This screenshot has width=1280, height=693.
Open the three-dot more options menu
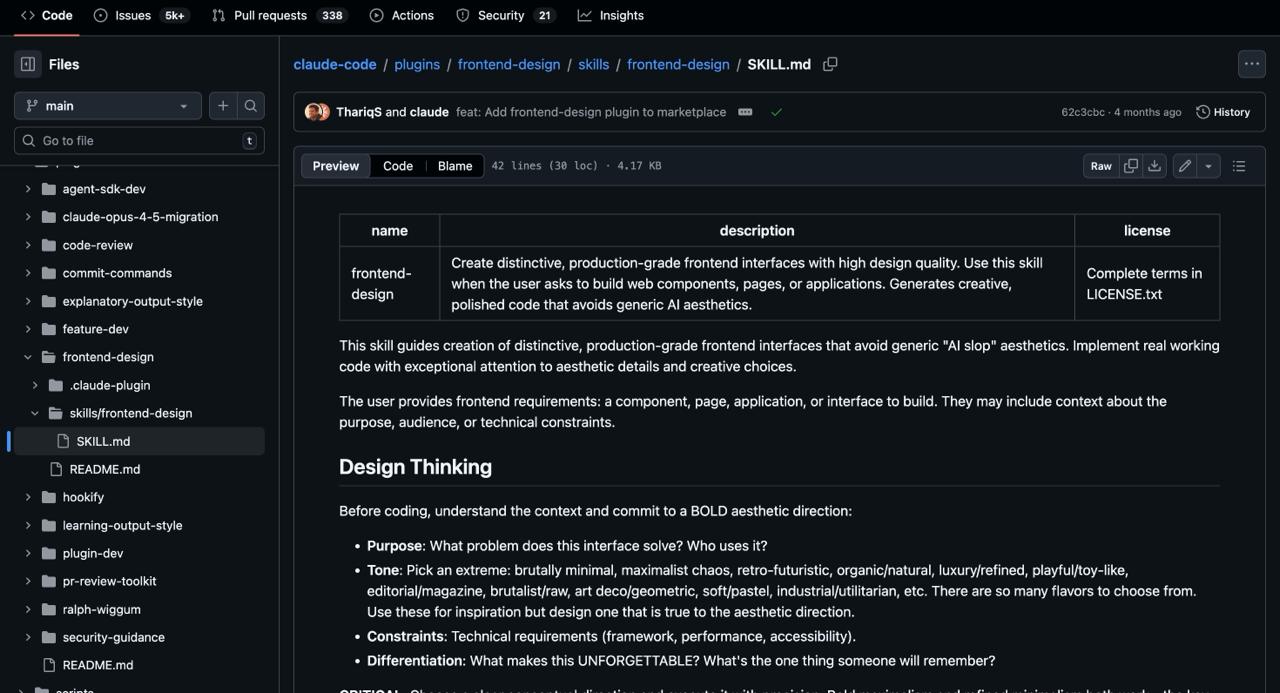click(1251, 64)
